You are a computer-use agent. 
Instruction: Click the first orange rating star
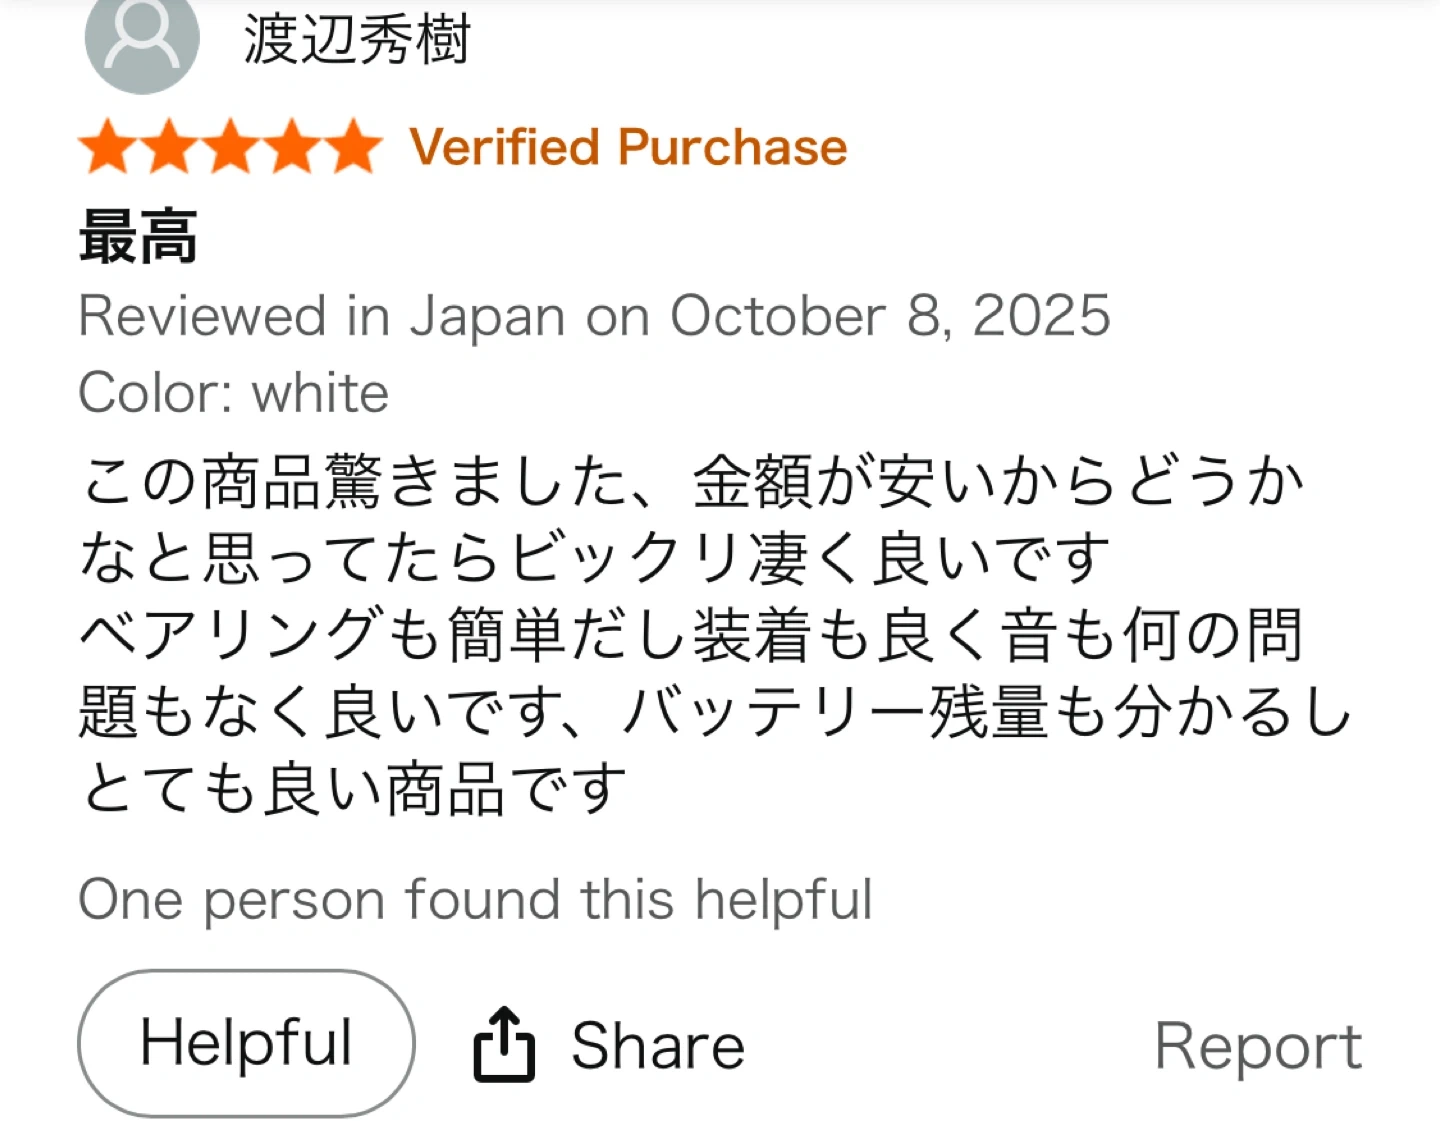tap(109, 147)
